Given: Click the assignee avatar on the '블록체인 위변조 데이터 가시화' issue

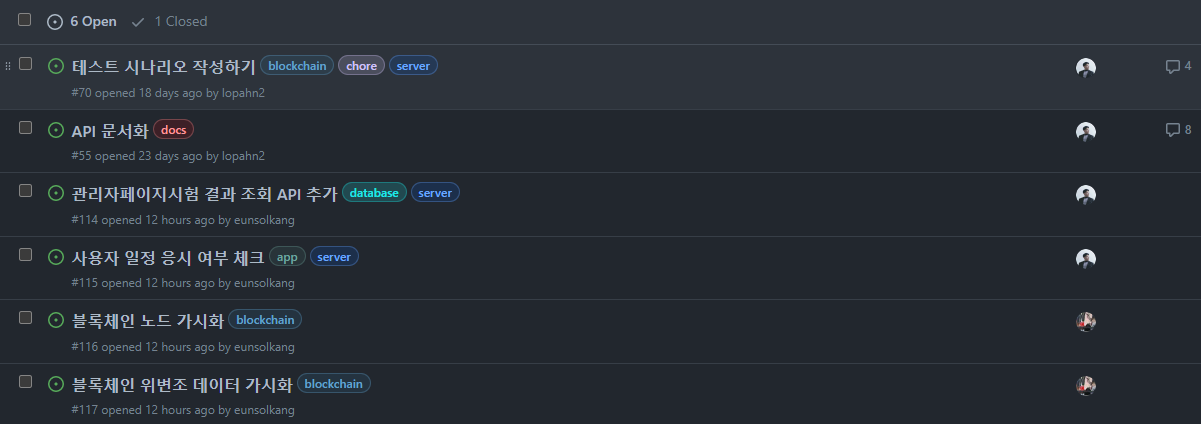Looking at the screenshot, I should click(x=1086, y=385).
